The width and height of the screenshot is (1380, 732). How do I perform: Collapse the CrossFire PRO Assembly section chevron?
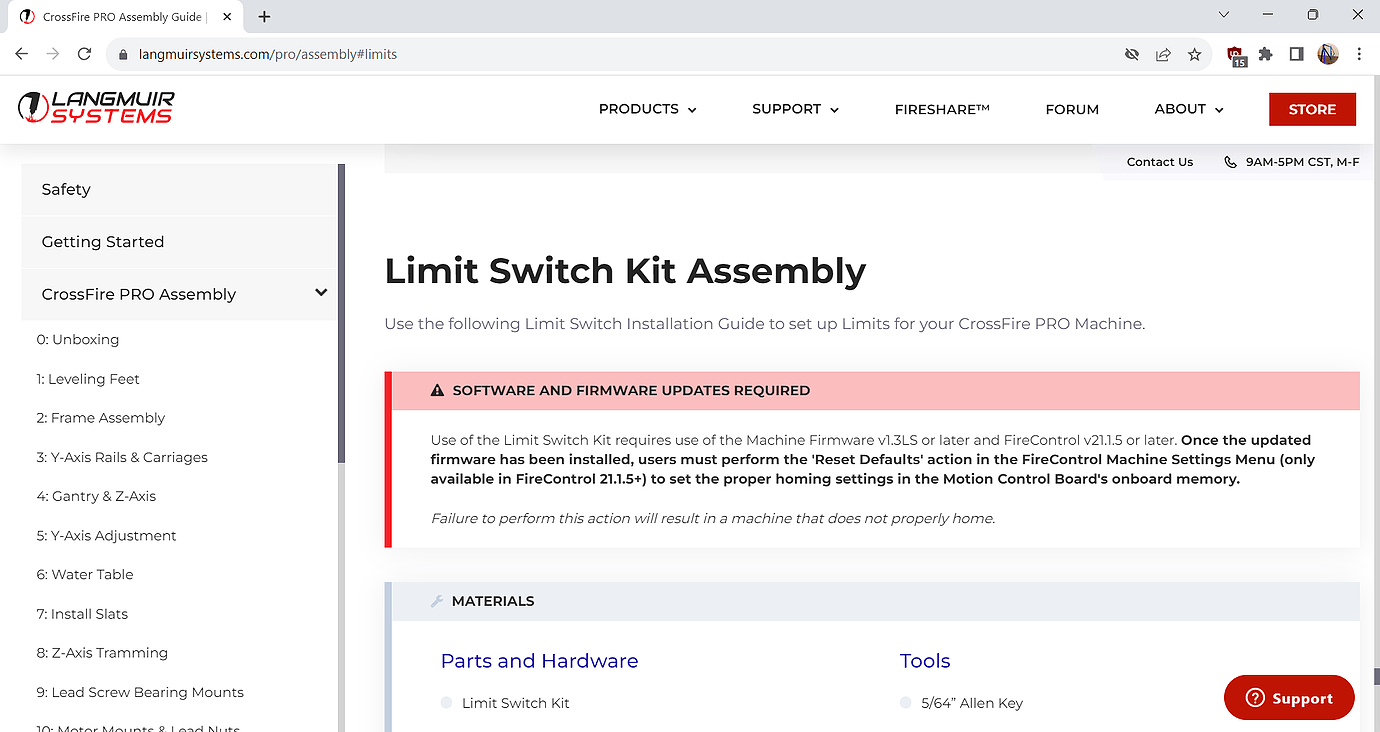tap(320, 293)
